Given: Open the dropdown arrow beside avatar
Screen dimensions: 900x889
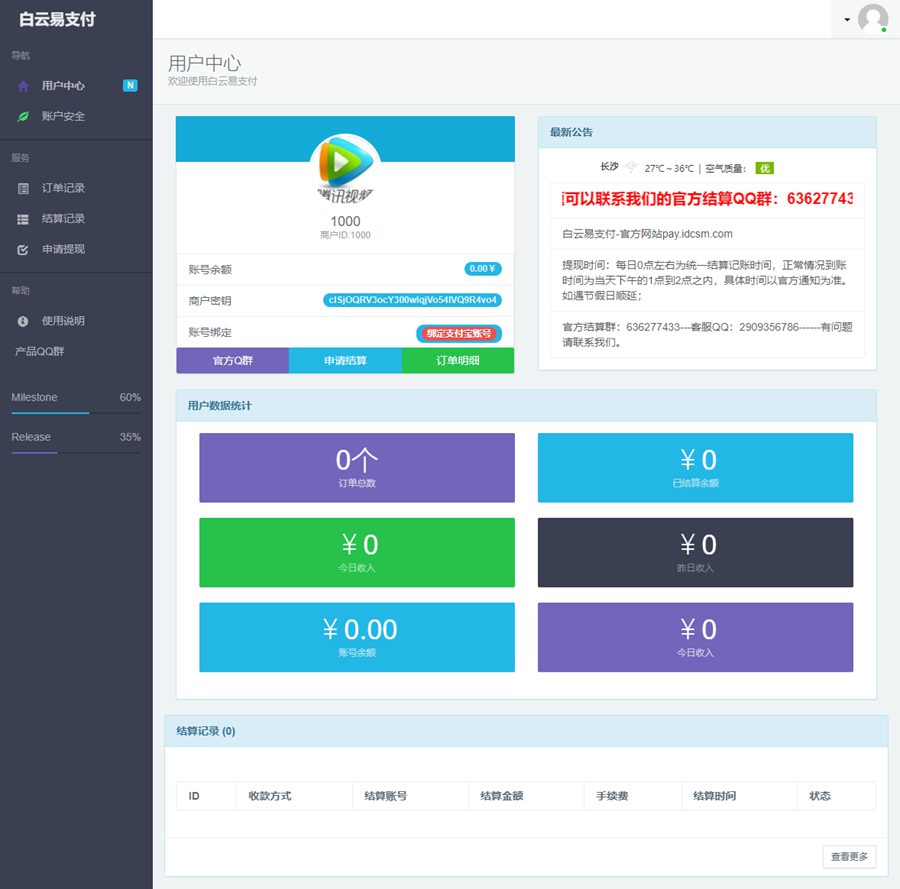Looking at the screenshot, I should click(x=847, y=20).
